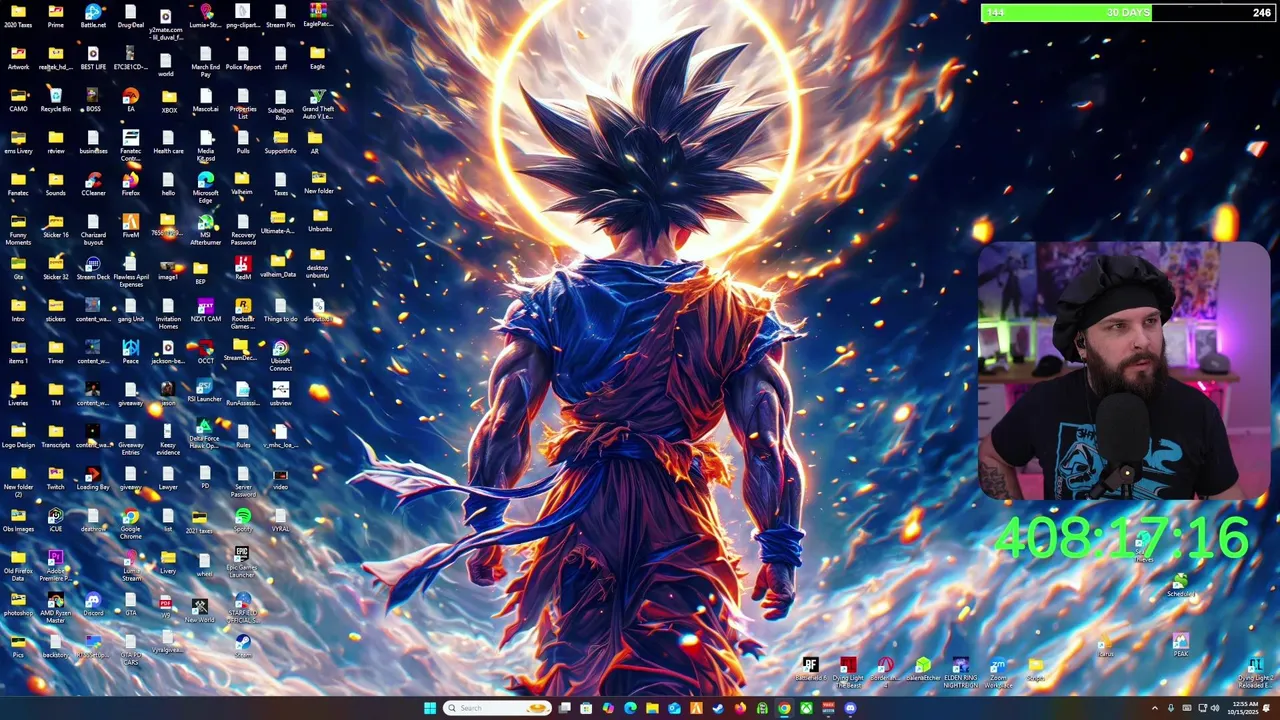Launch the Steam desktop shortcut
The image size is (1280, 720).
(243, 646)
